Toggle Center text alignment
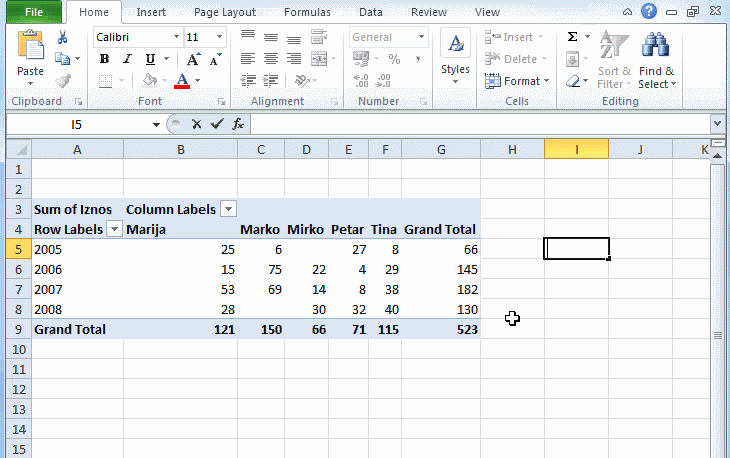Viewport: 730px width, 458px height. tap(270, 59)
